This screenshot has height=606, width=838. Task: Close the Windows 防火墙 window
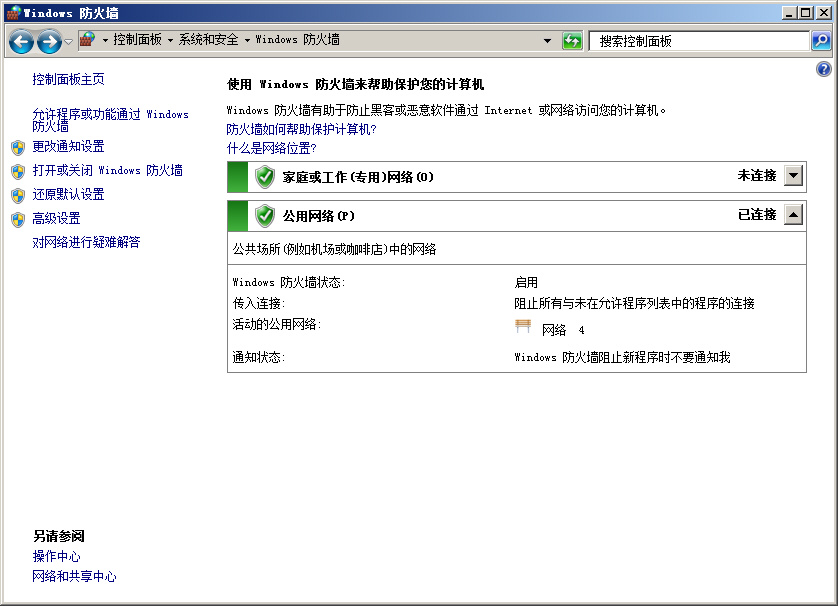pyautogui.click(x=824, y=13)
